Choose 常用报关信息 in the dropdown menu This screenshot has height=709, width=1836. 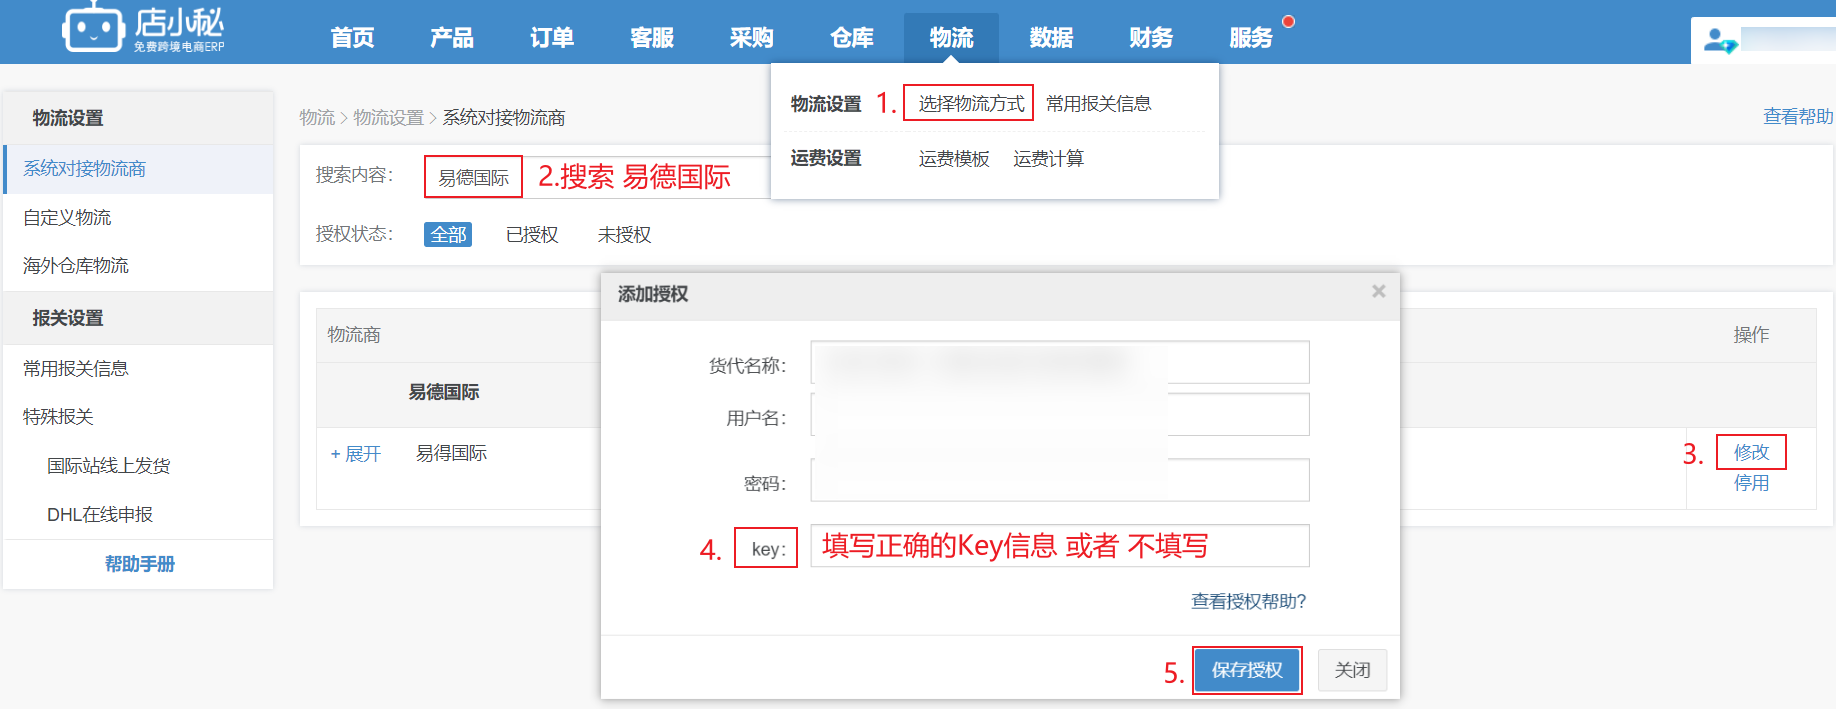point(1098,103)
